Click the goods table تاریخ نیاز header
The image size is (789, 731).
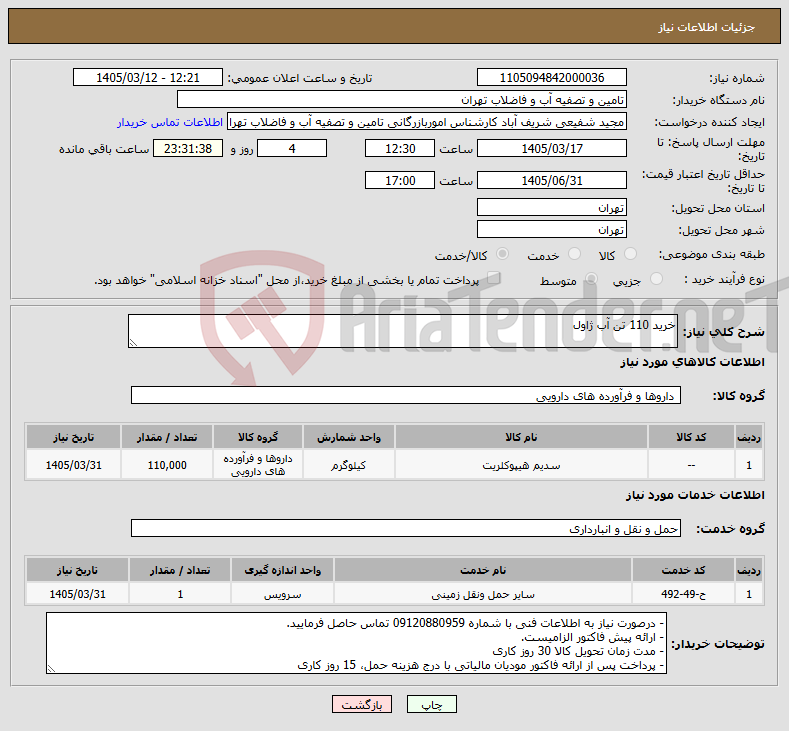[73, 437]
